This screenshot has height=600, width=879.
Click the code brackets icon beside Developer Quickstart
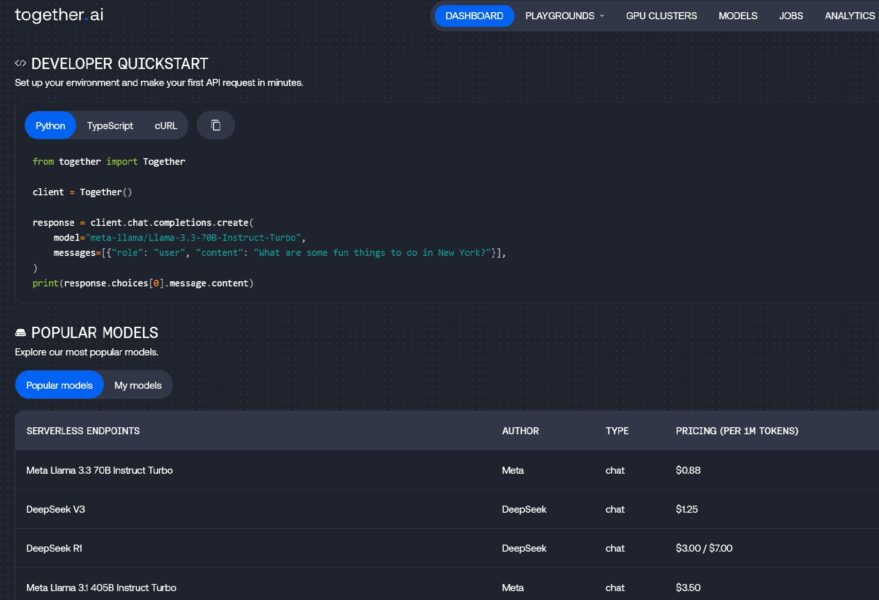pos(20,63)
